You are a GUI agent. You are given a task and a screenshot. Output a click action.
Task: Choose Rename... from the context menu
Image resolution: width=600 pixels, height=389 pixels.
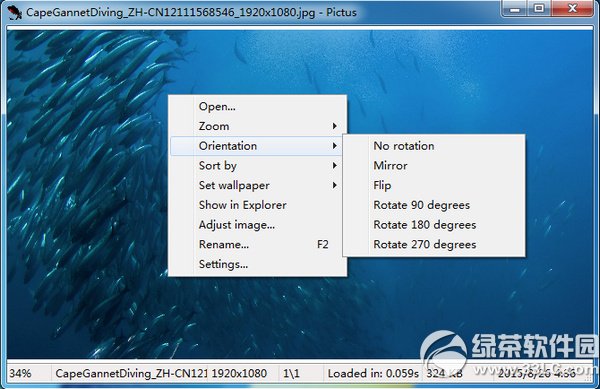258,244
